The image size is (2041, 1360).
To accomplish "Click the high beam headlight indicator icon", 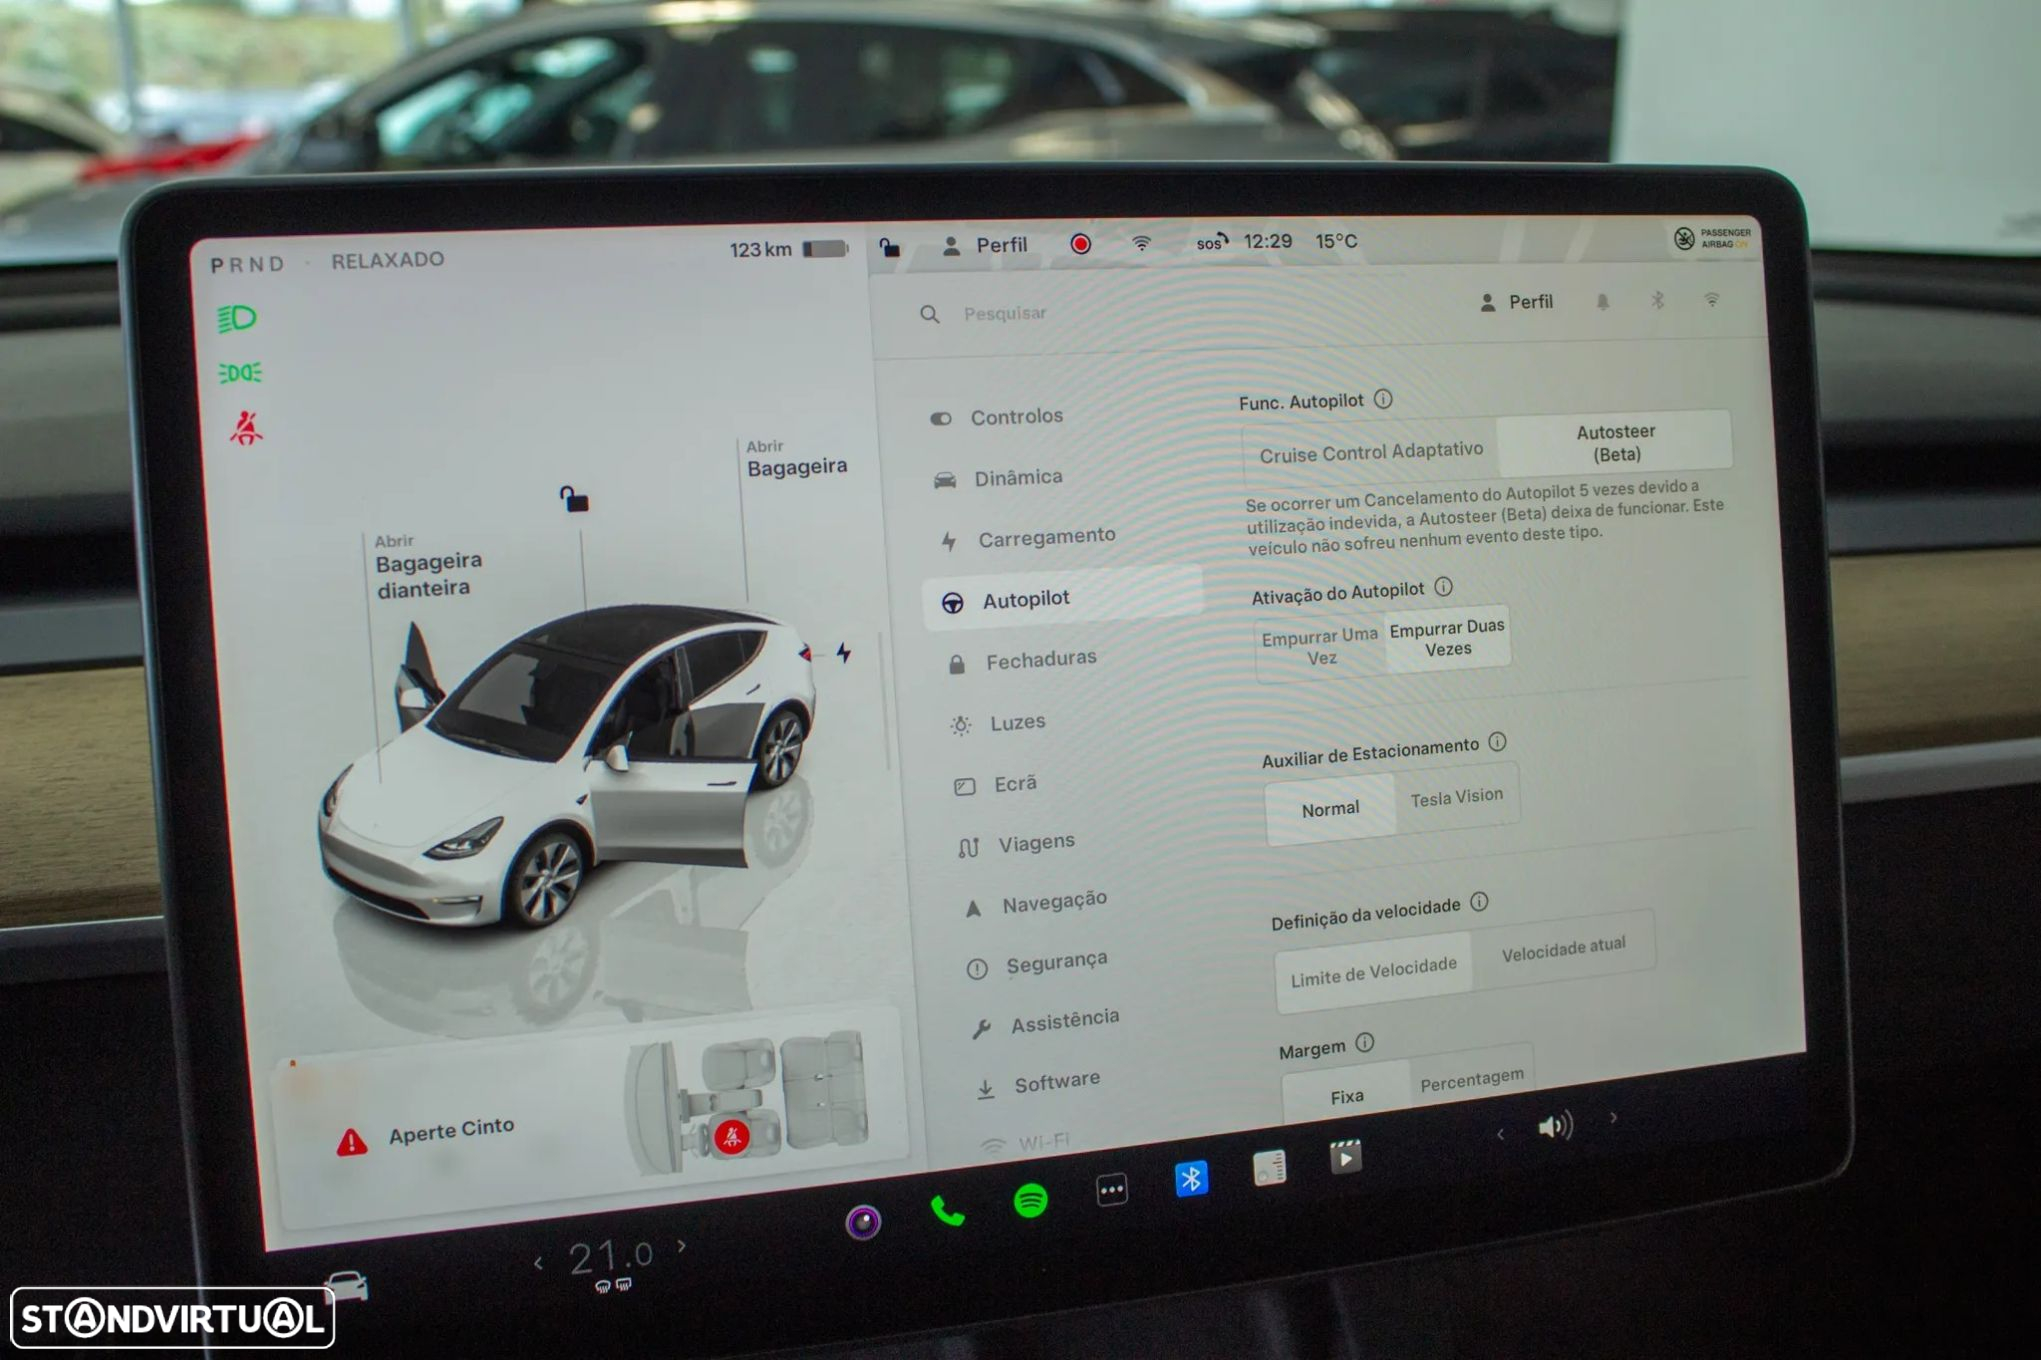I will [237, 319].
